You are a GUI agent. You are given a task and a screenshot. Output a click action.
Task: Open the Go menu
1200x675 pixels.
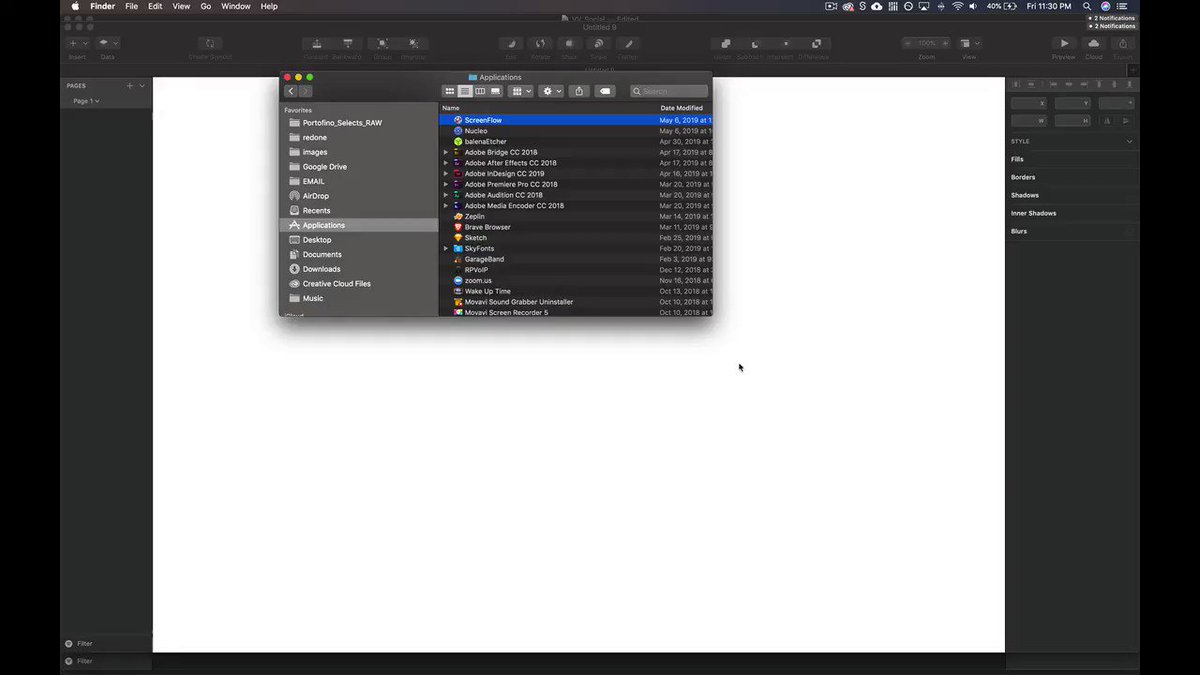(206, 6)
